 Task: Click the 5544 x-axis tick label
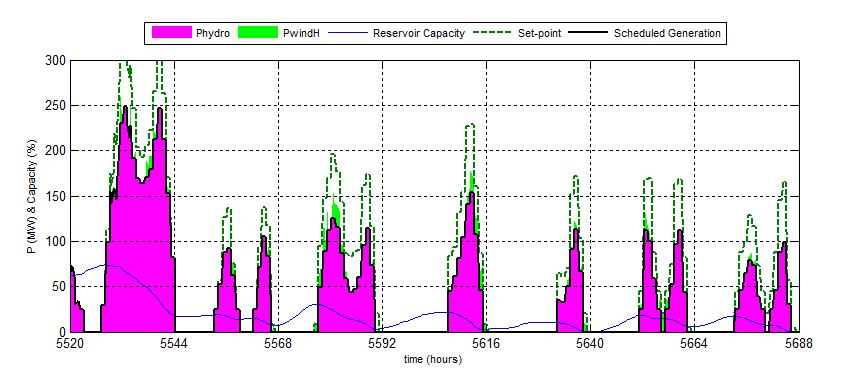(175, 343)
